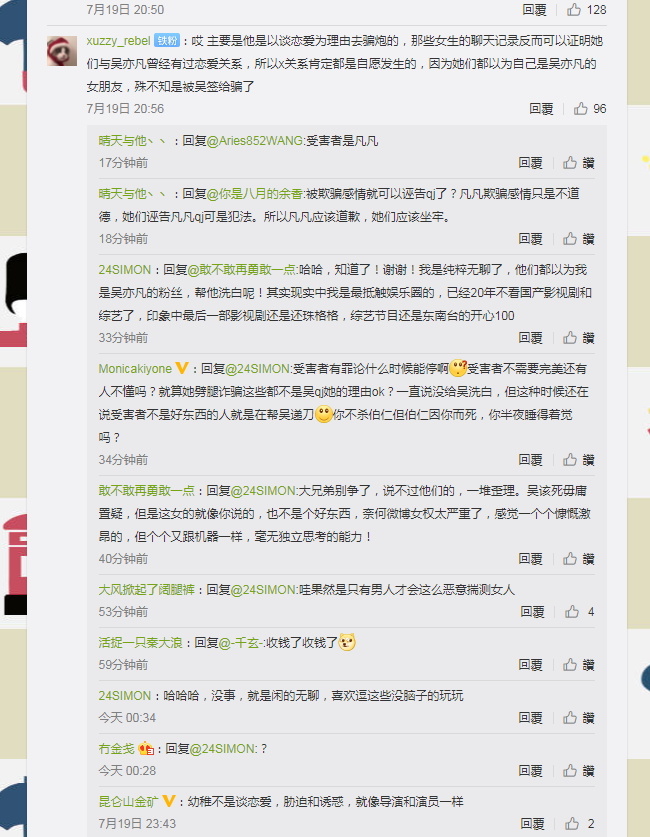Click the 铁粉 badge beside xuzzy_rebel

tap(167, 41)
